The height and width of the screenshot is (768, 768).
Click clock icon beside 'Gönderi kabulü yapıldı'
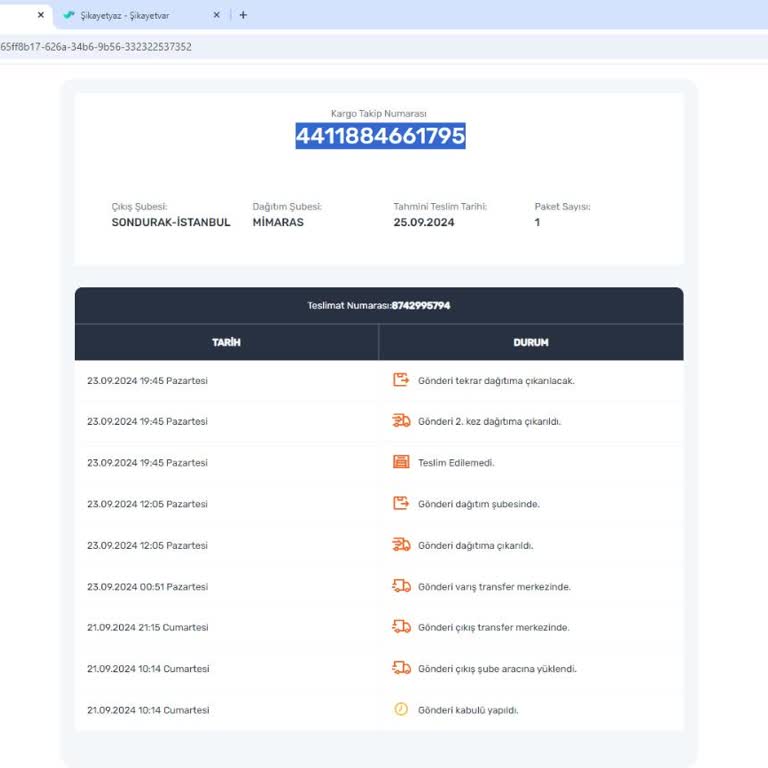pyautogui.click(x=401, y=709)
